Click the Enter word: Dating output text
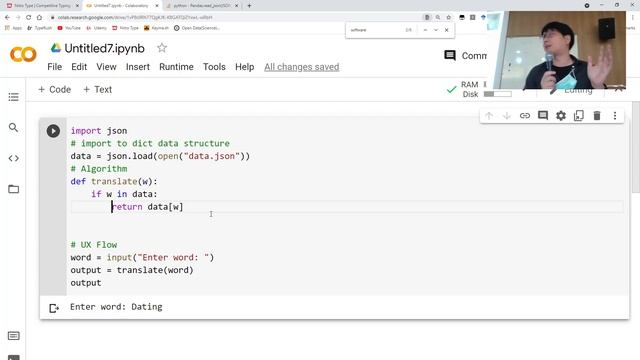The height and width of the screenshot is (360, 640). pos(116,307)
